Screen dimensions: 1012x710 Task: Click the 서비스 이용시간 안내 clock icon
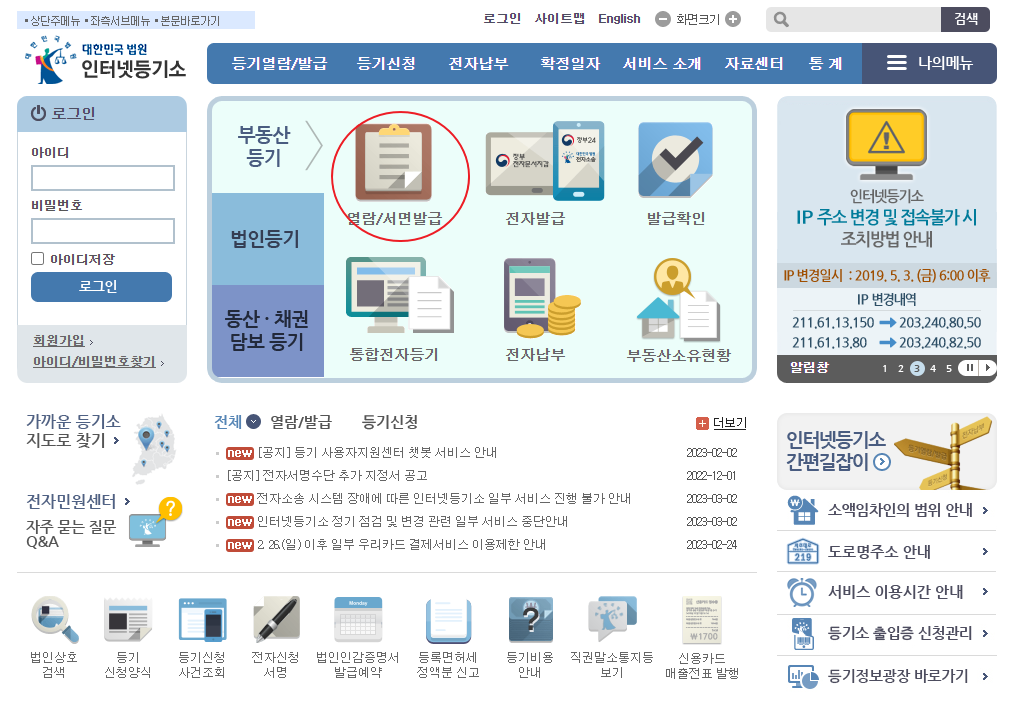(x=802, y=592)
